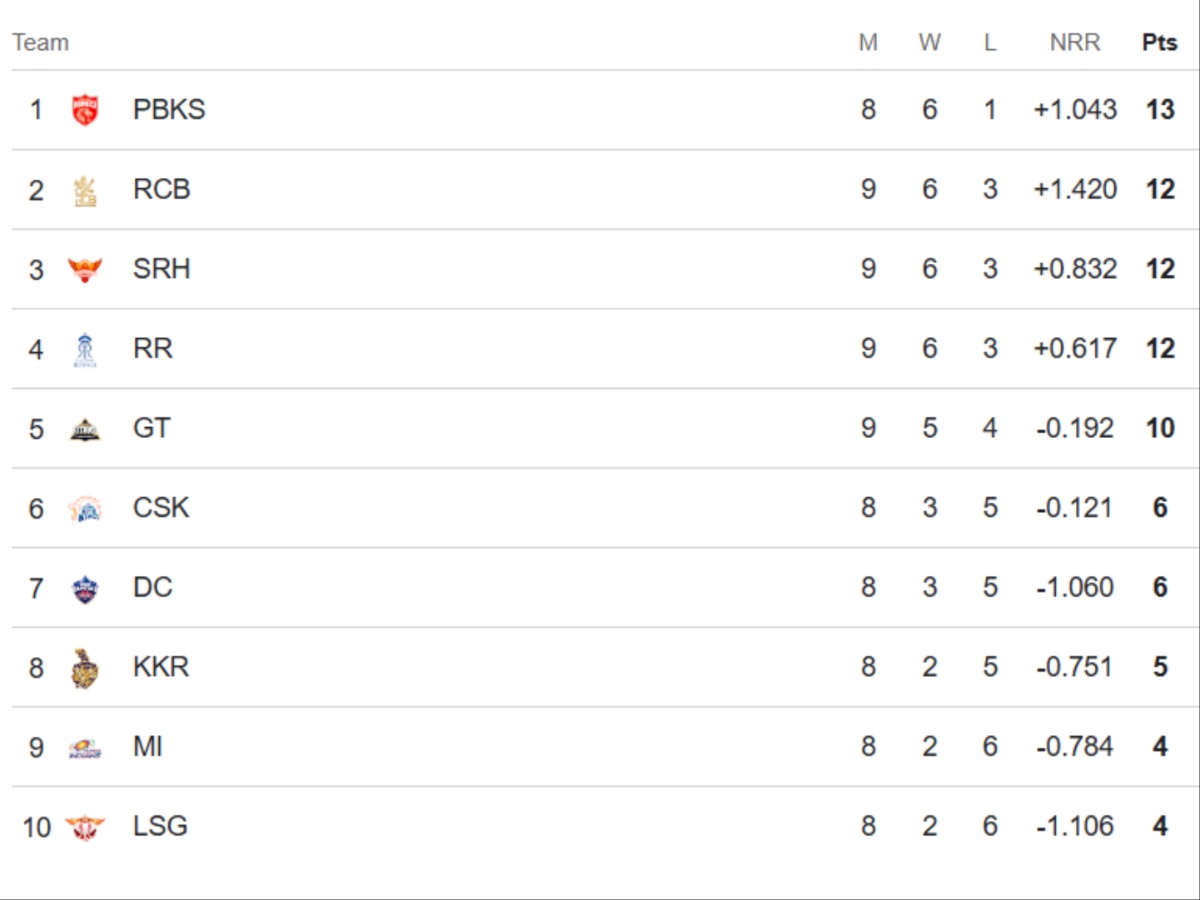1200x900 pixels.
Task: Click the MI team logo icon
Action: click(85, 747)
